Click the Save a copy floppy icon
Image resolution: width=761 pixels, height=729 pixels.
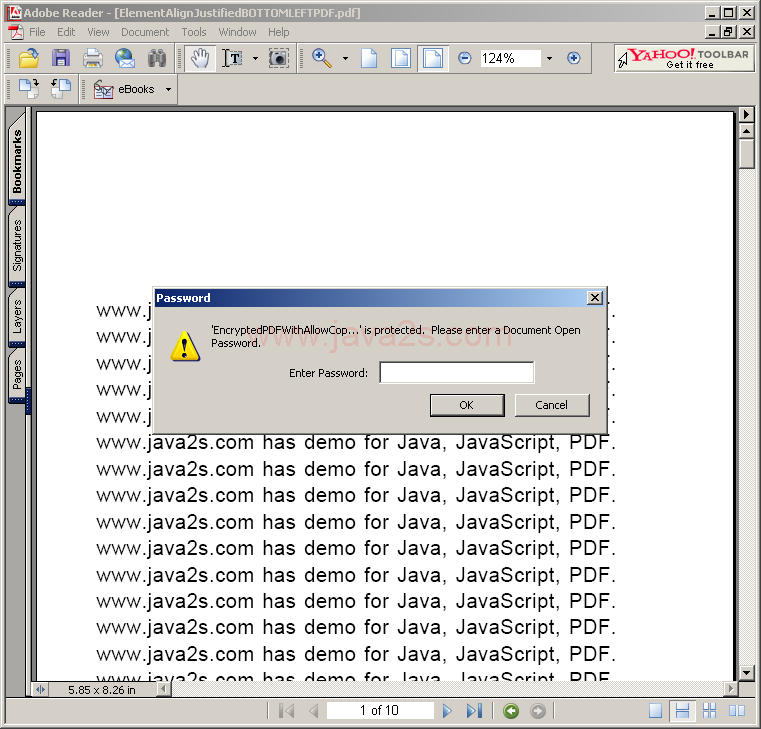(61, 58)
